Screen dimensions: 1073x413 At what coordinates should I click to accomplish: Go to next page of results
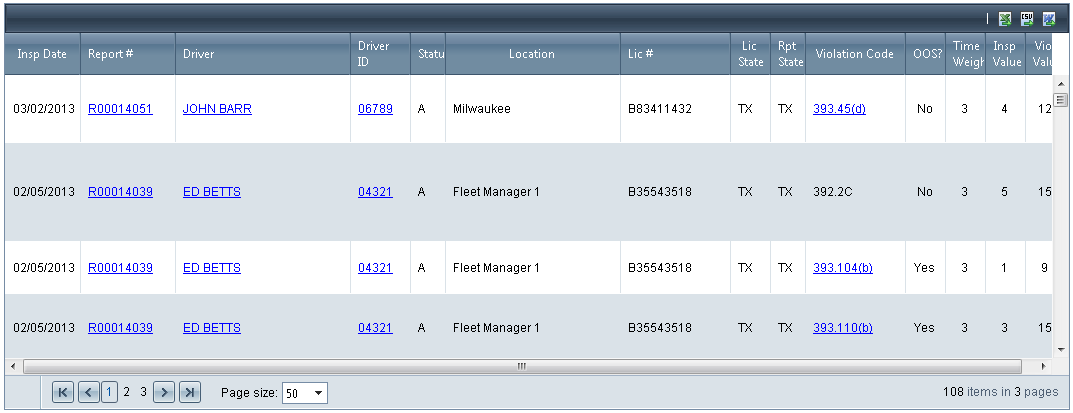click(164, 392)
